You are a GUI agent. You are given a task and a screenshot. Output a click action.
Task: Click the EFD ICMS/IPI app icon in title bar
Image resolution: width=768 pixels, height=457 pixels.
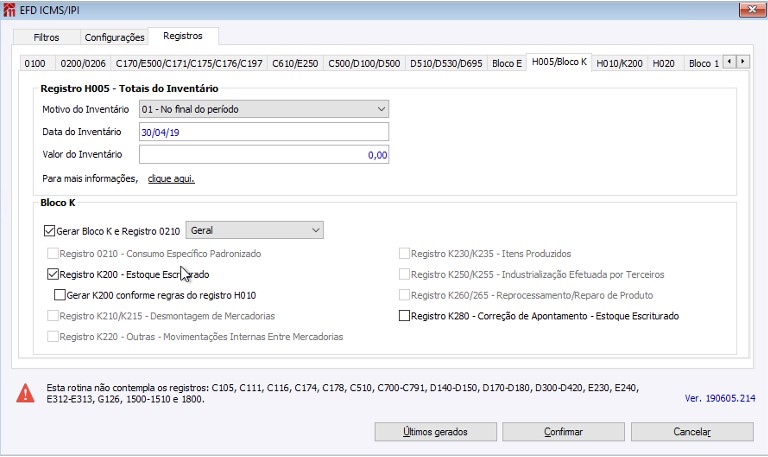coord(9,10)
